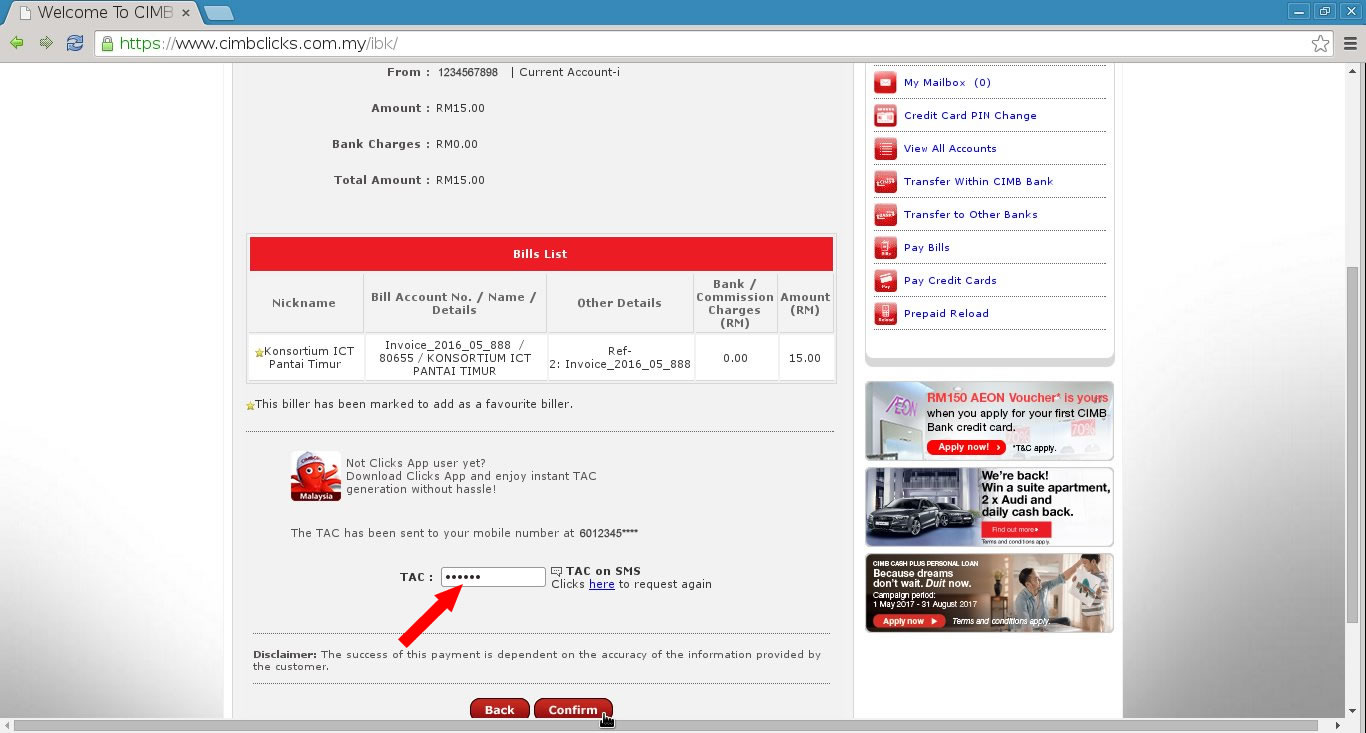The width and height of the screenshot is (1366, 733).
Task: Click the browser back arrow
Action: (16, 43)
